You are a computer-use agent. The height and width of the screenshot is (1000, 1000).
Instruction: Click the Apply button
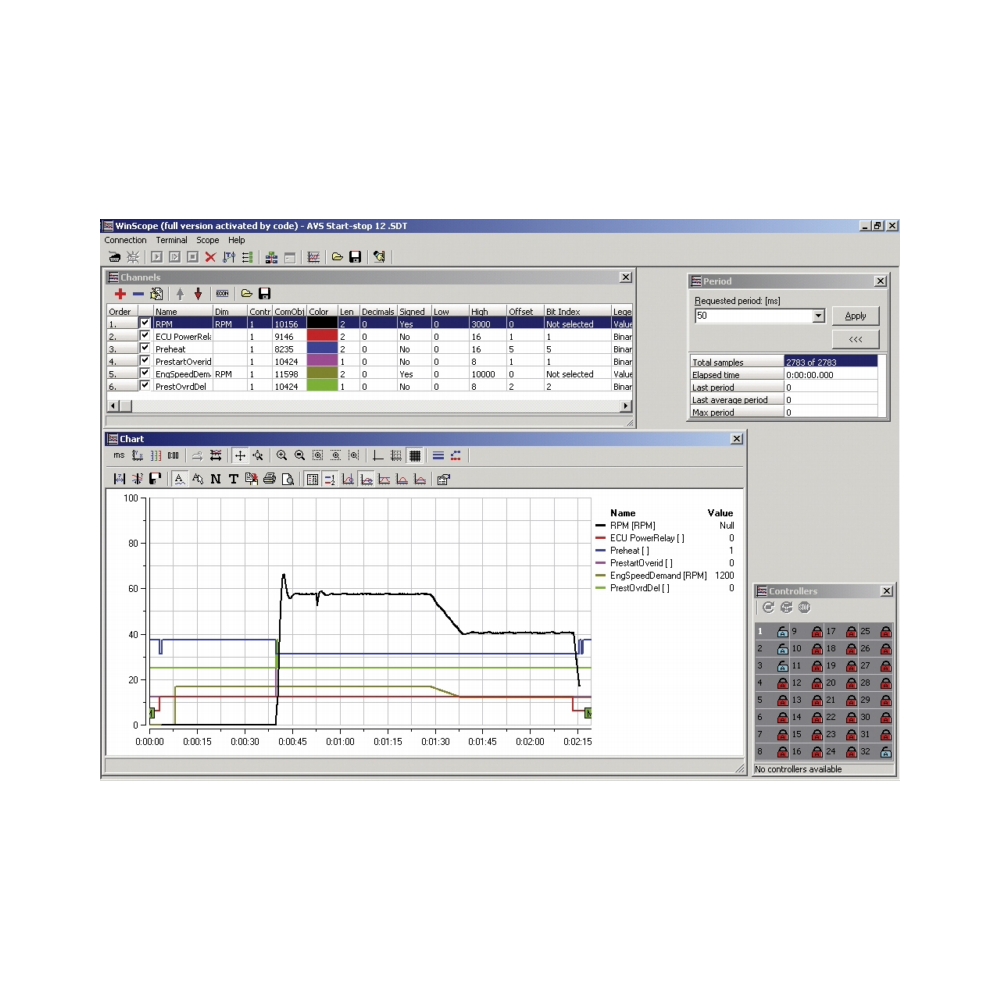pos(855,316)
